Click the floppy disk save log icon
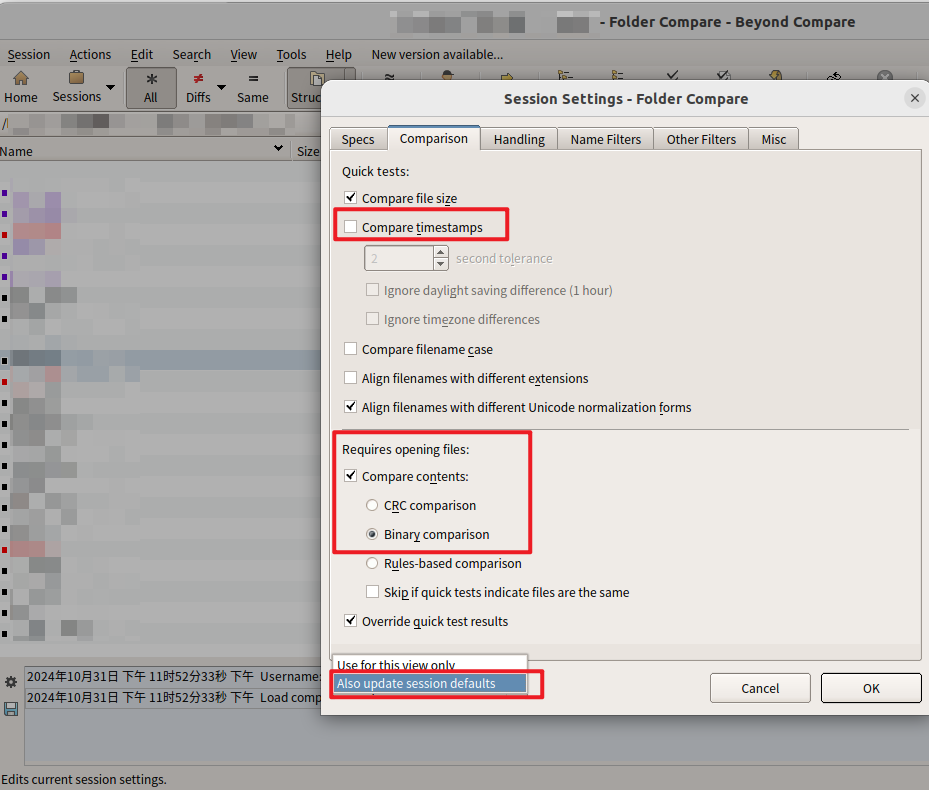The height and width of the screenshot is (790, 929). [11, 709]
